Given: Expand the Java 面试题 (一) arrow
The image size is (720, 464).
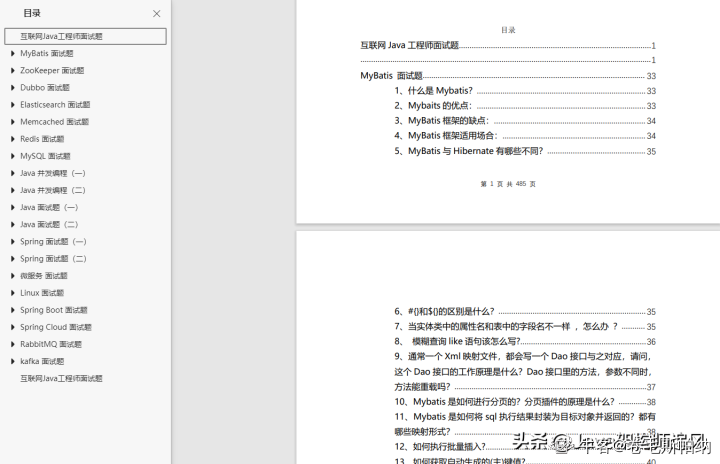Looking at the screenshot, I should (x=13, y=207).
